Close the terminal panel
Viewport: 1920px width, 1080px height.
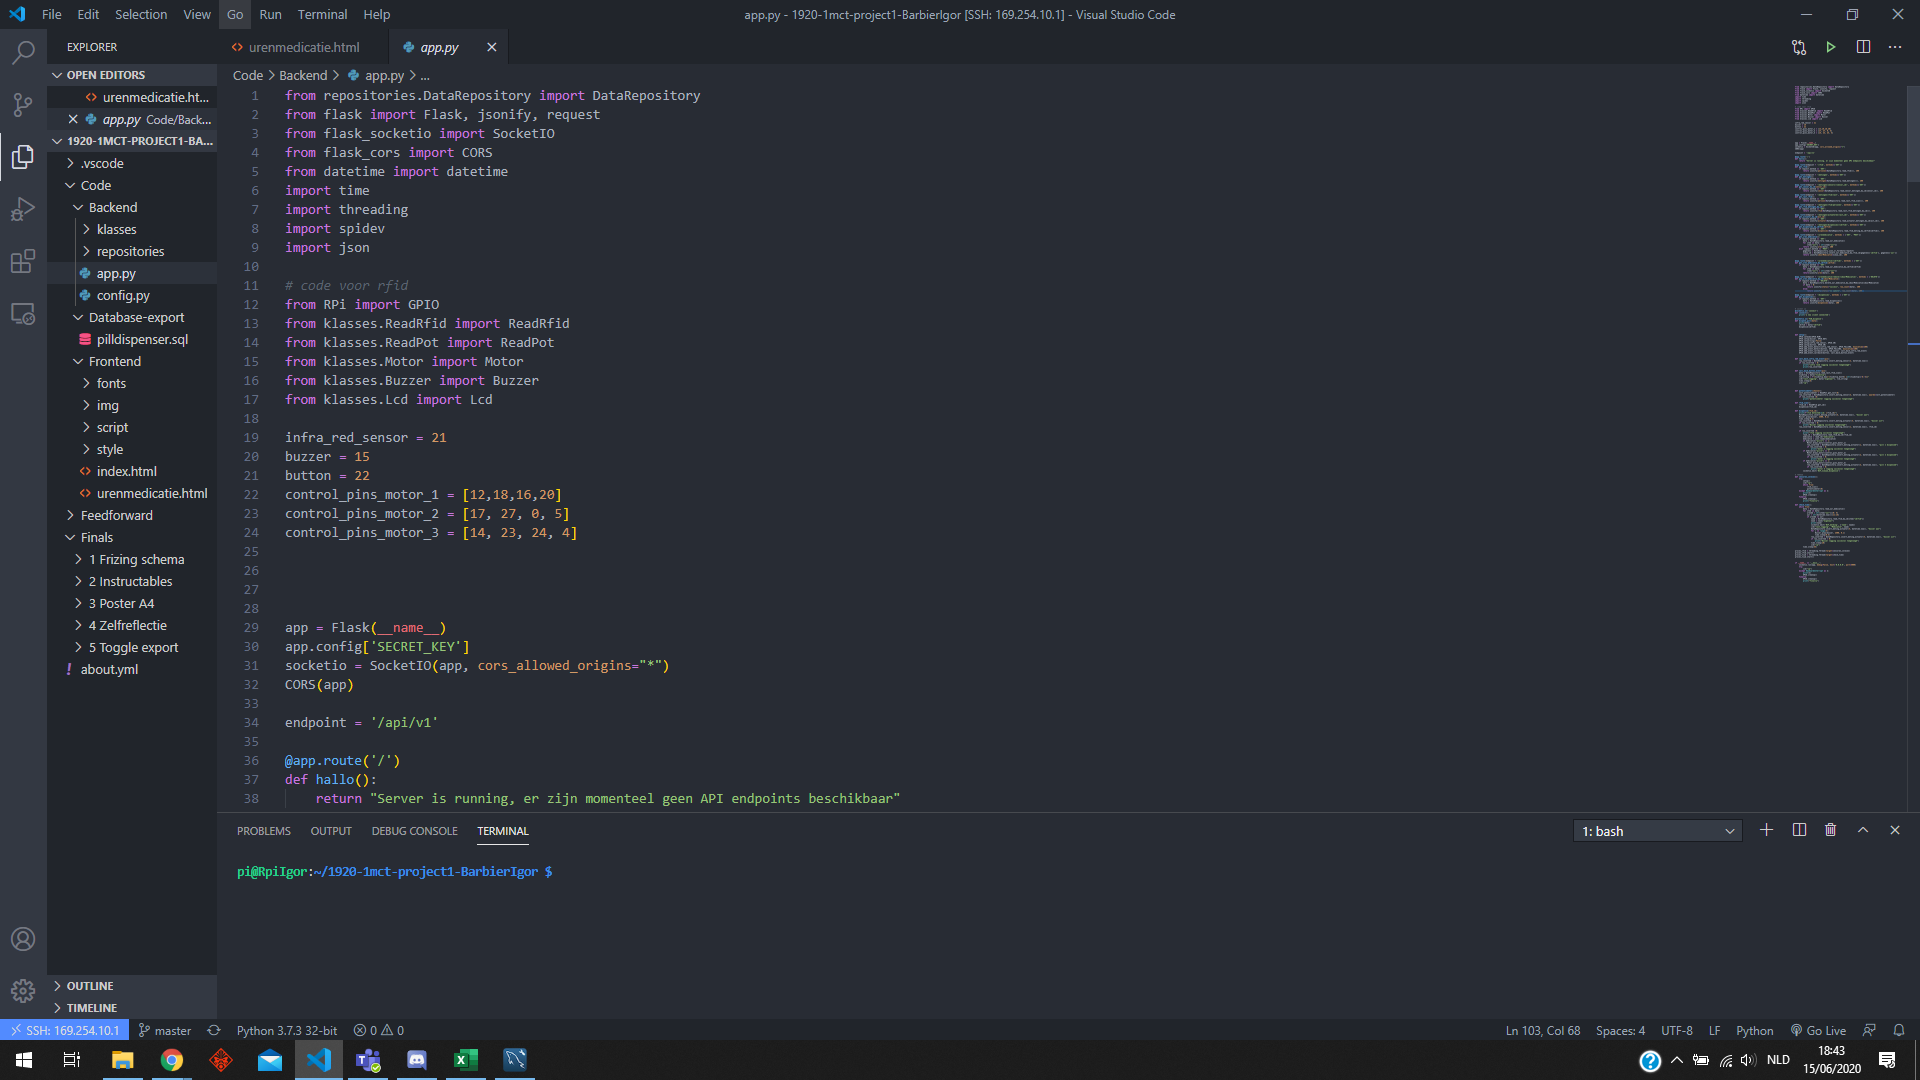click(x=1895, y=830)
